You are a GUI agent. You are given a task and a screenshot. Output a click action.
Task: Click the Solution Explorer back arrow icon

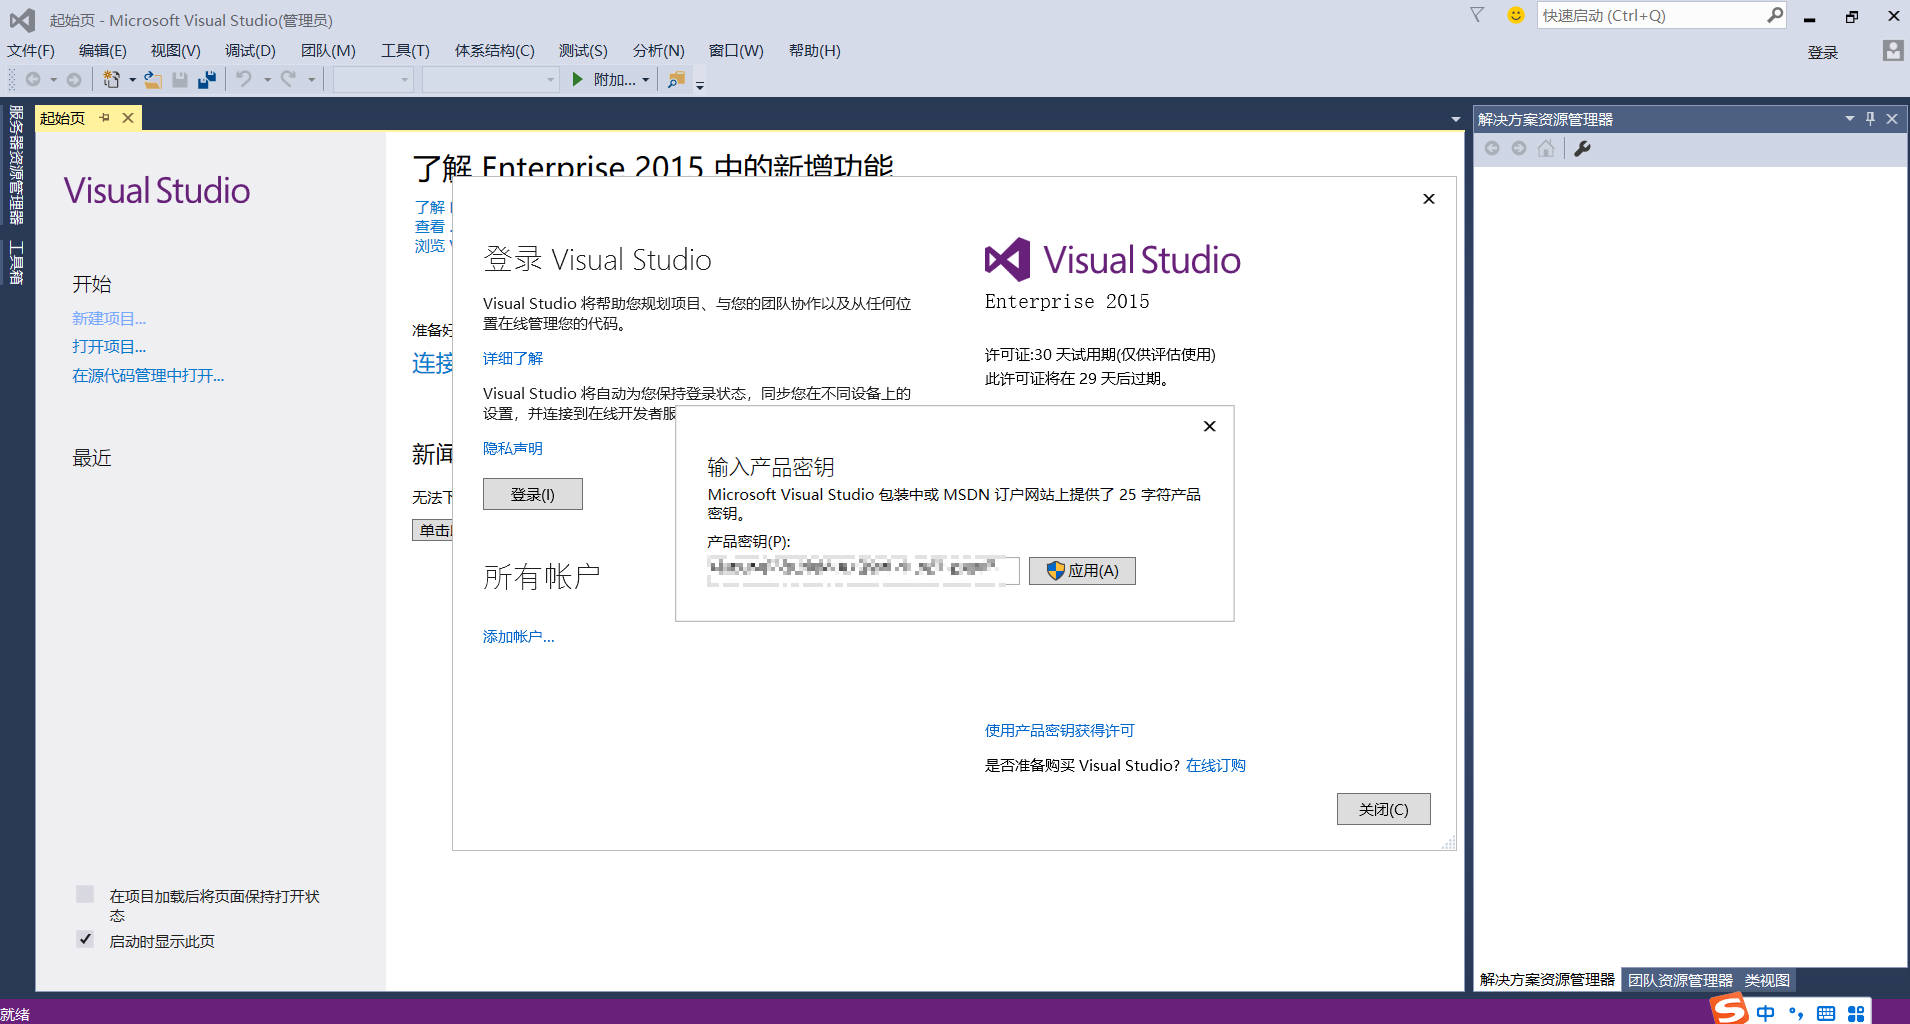point(1492,148)
